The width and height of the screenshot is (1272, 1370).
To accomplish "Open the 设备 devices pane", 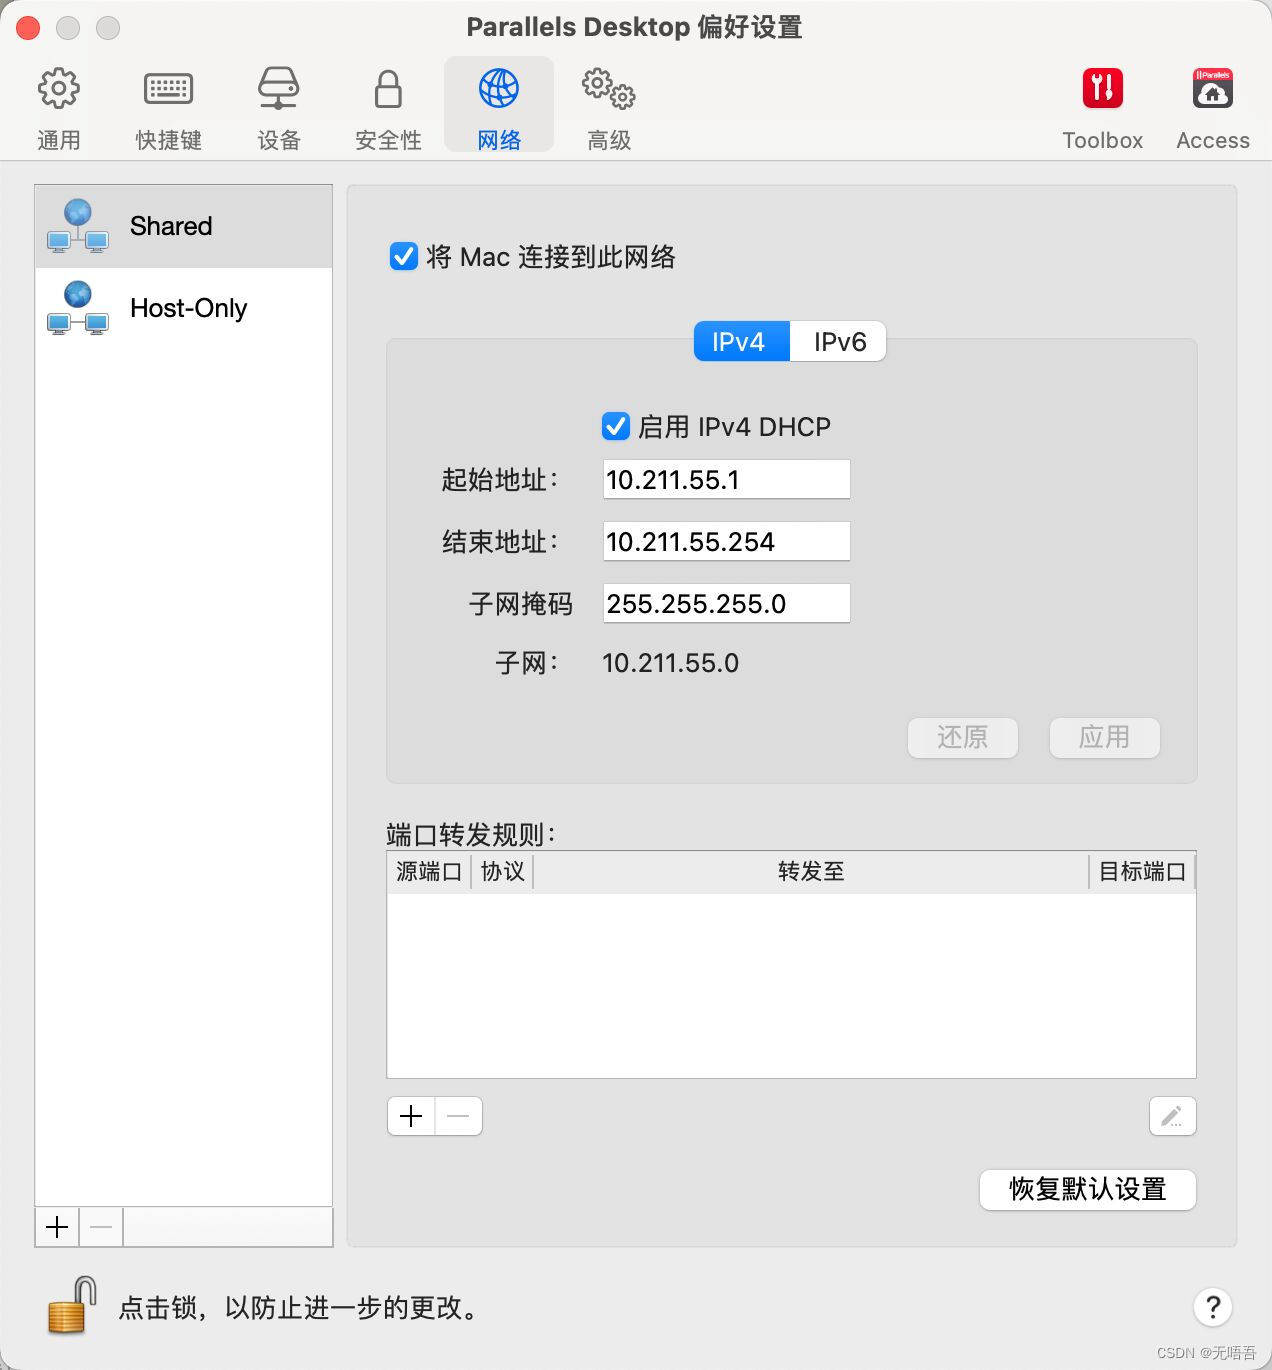I will click(279, 108).
